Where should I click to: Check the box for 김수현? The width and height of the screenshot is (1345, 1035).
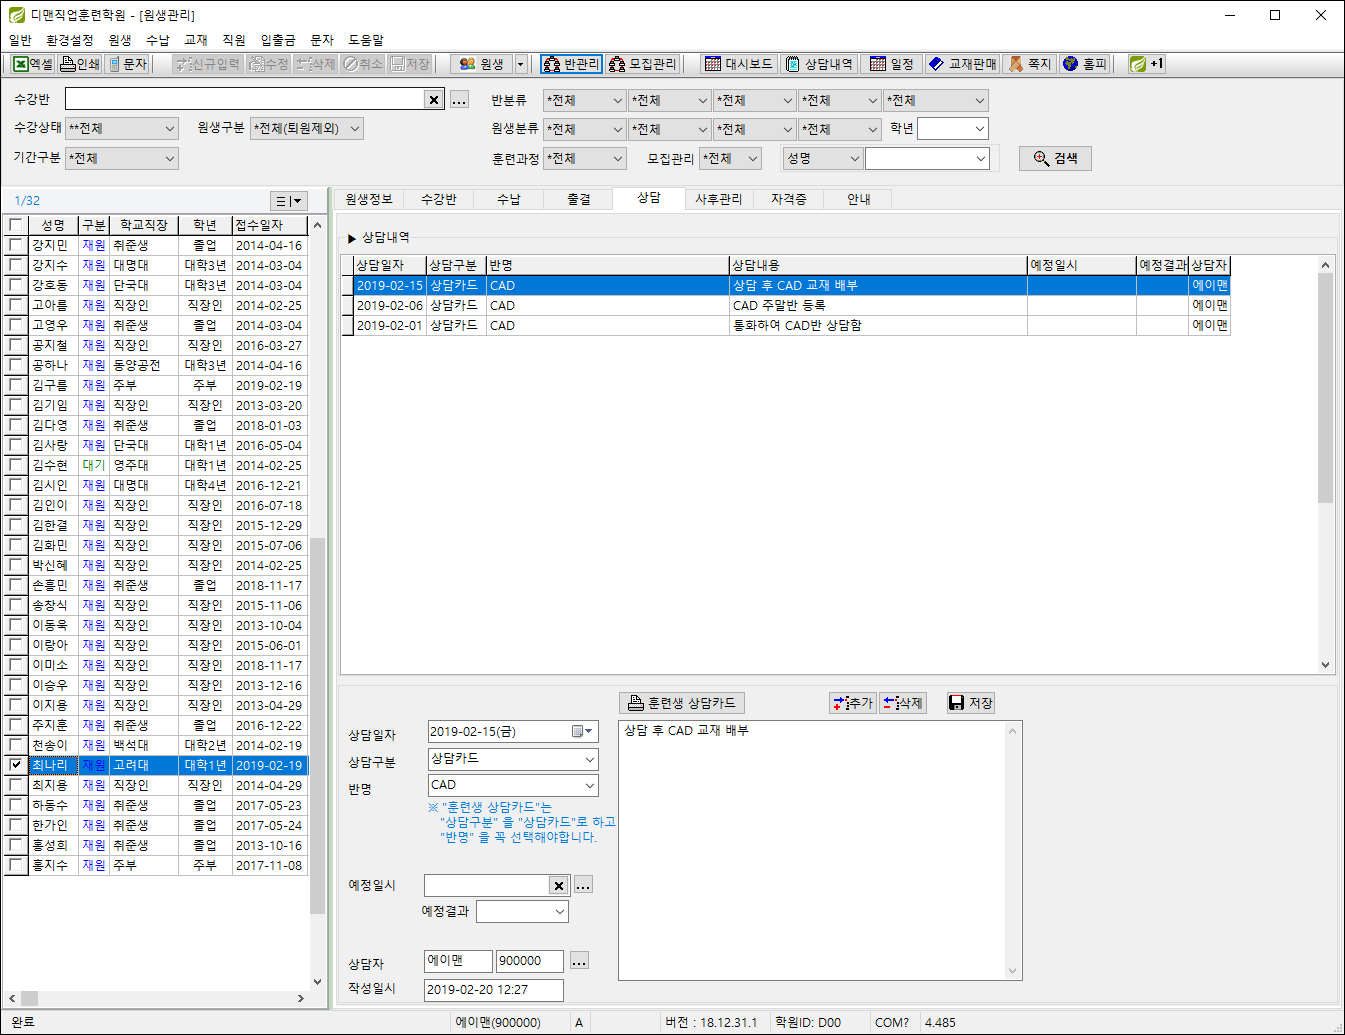tap(16, 465)
